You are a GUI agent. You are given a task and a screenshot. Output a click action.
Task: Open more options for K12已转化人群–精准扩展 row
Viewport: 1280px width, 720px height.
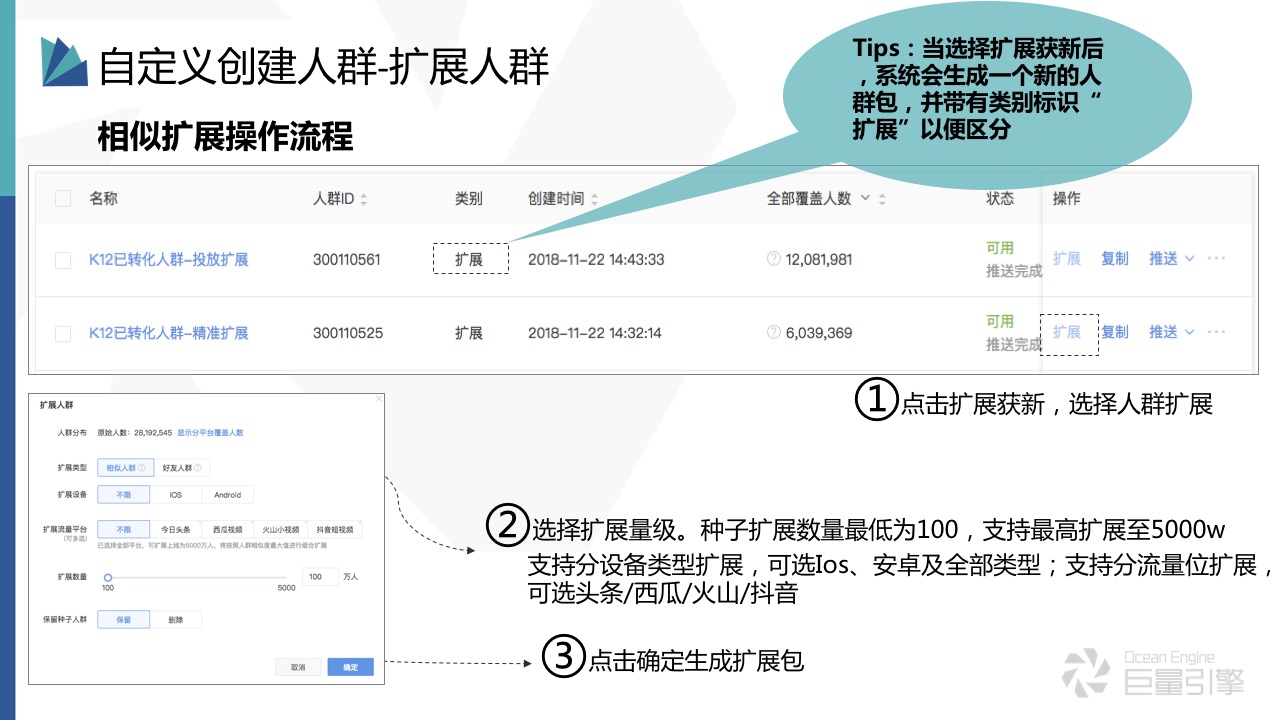[1216, 332]
